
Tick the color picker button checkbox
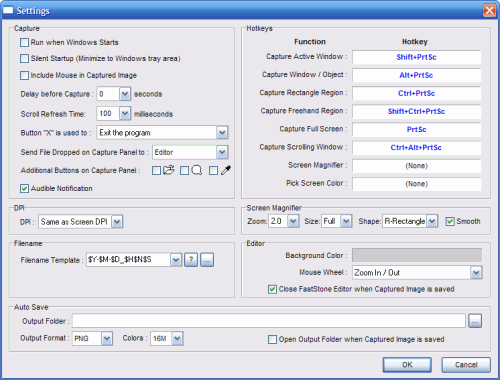(213, 171)
